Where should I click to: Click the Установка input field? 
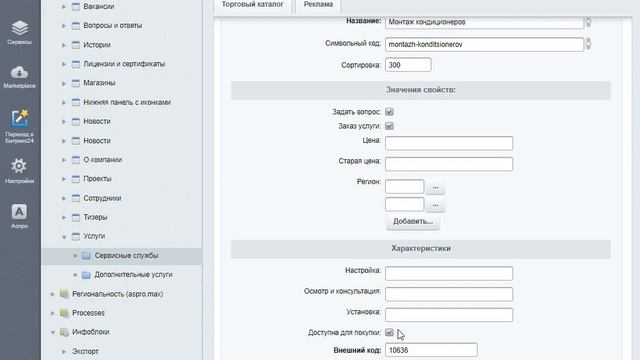449,315
